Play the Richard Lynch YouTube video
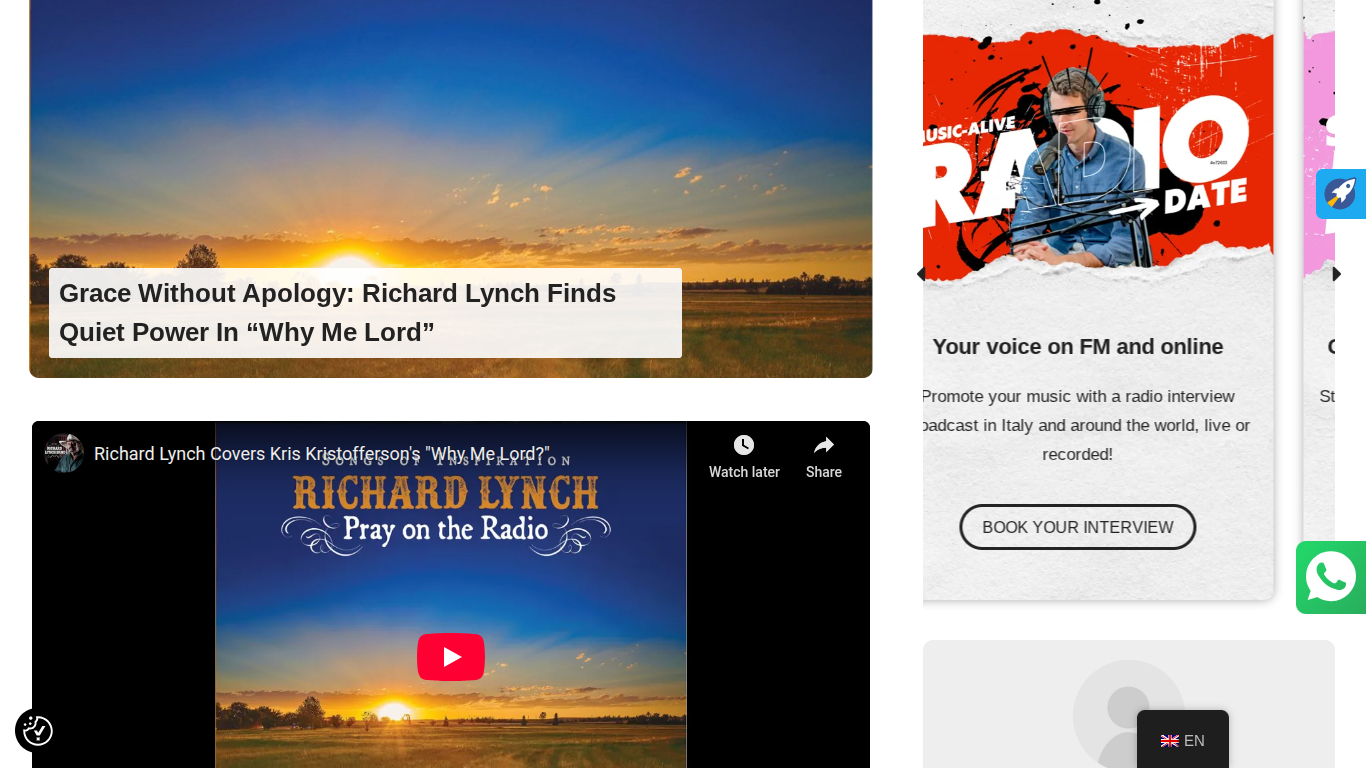1366x768 pixels. coord(451,657)
